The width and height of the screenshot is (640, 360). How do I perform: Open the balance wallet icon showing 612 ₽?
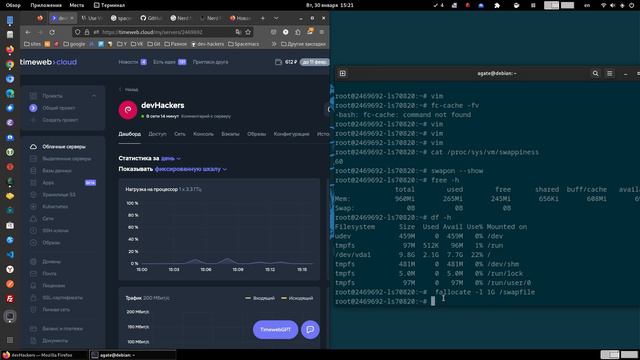(x=278, y=62)
